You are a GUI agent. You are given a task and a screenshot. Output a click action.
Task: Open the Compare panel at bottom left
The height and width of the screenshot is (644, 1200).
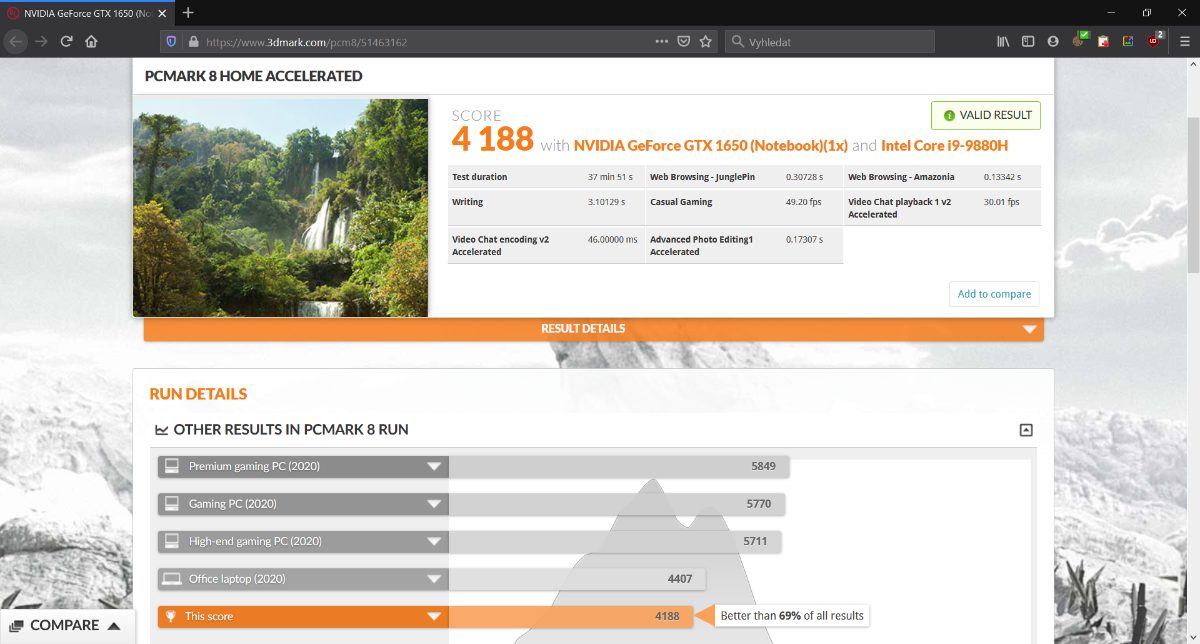66,626
